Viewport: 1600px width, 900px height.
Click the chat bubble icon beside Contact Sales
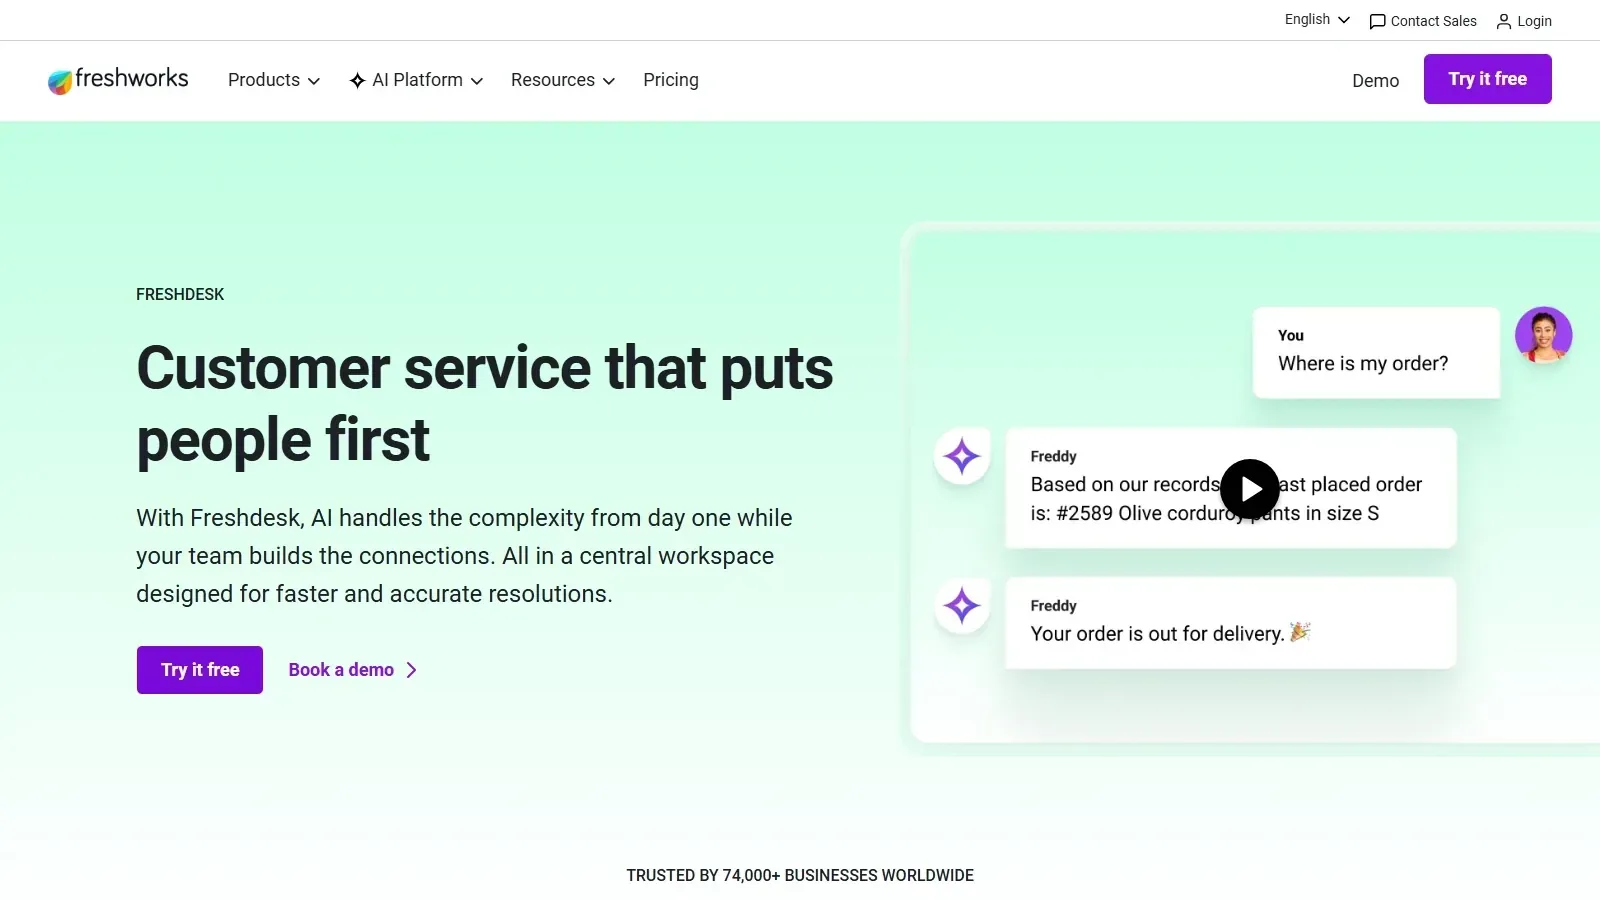pos(1377,21)
